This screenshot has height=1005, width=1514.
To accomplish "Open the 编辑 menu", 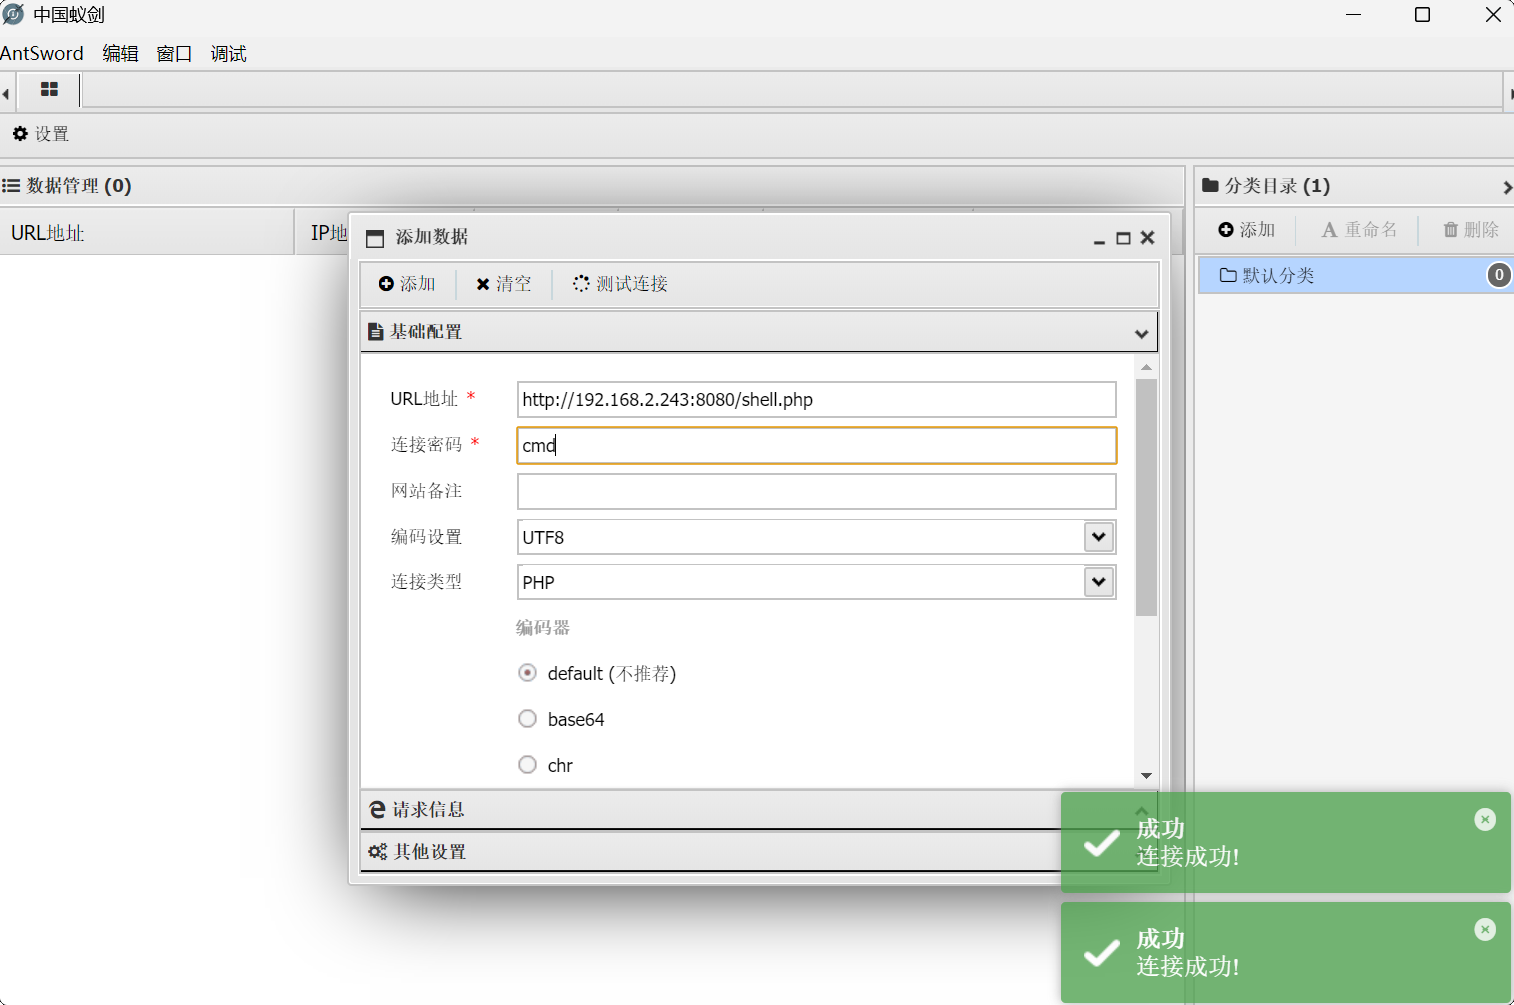I will pos(120,54).
